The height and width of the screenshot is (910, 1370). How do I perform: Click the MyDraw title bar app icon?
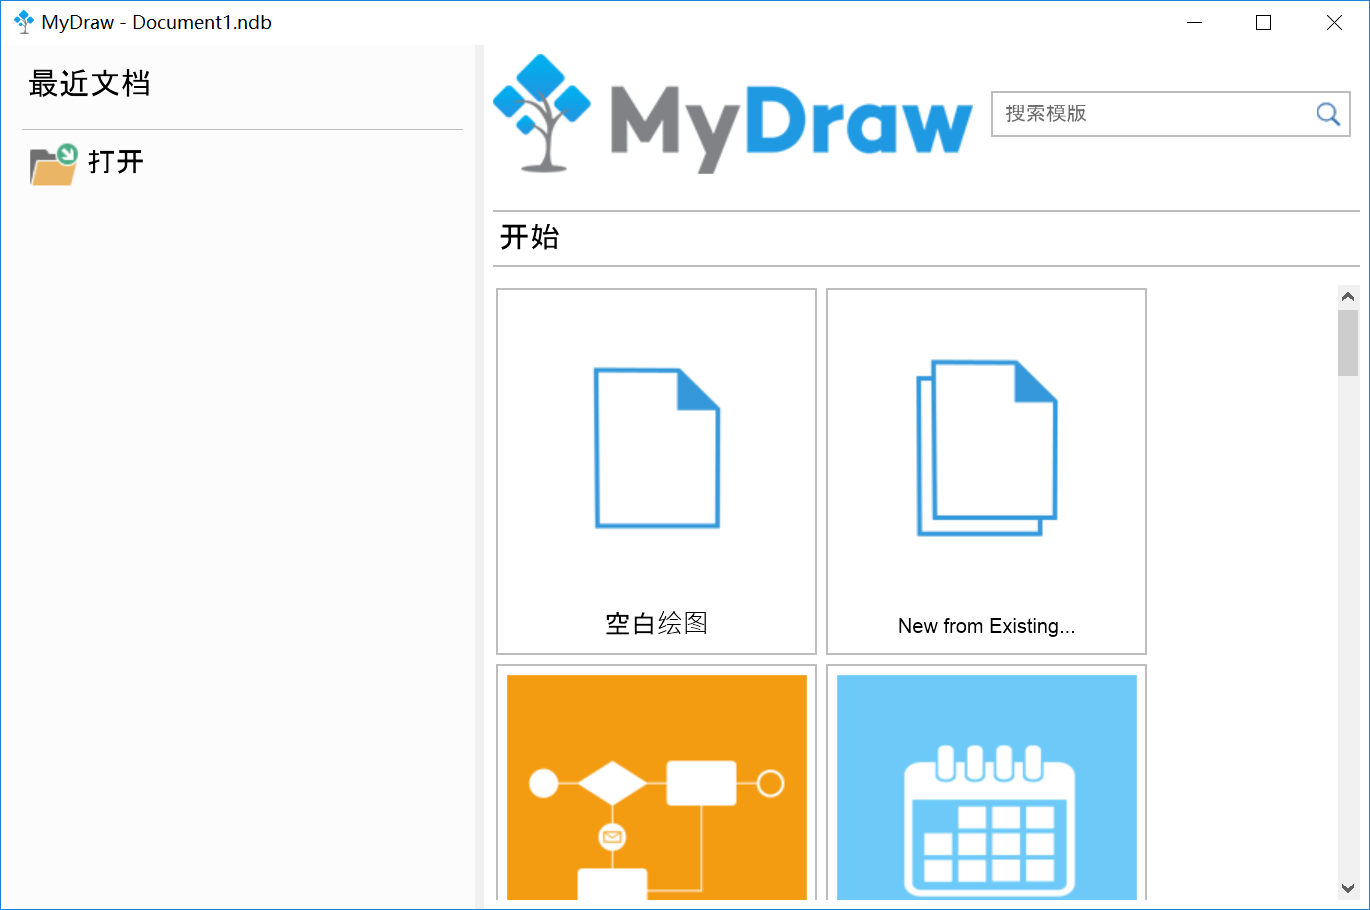point(23,22)
